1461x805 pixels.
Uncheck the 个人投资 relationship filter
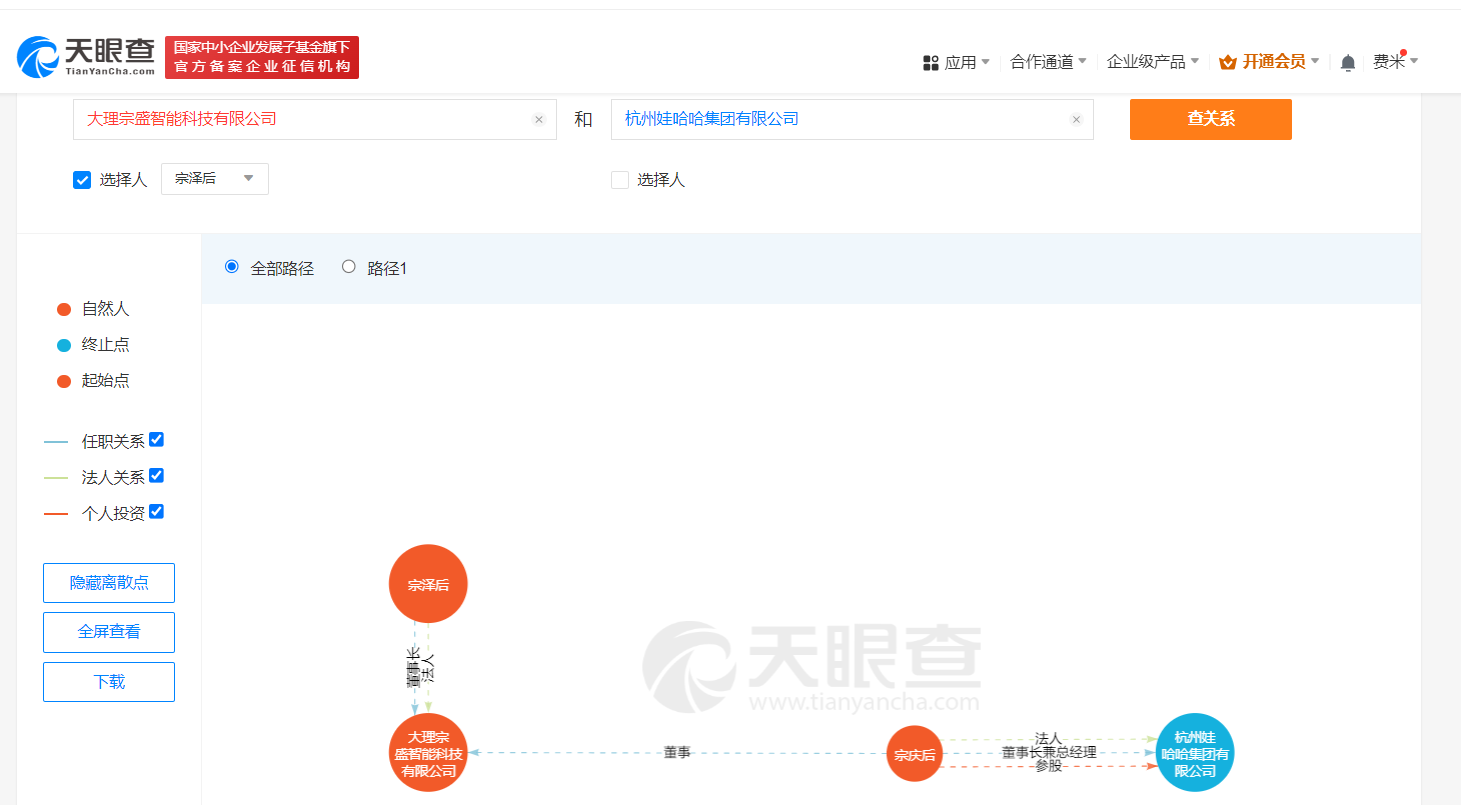156,511
